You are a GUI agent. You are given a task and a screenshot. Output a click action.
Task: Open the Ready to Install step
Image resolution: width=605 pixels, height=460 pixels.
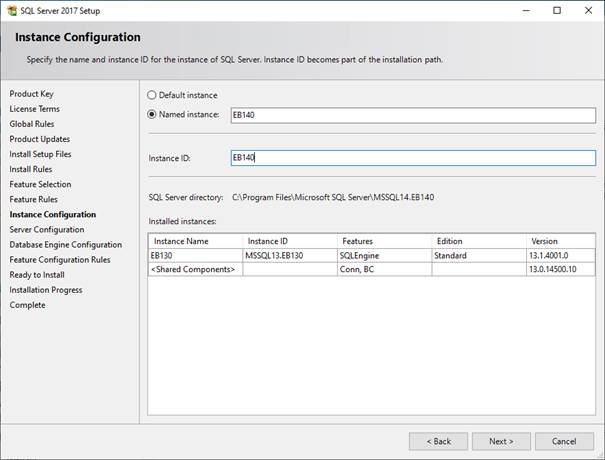coord(37,274)
